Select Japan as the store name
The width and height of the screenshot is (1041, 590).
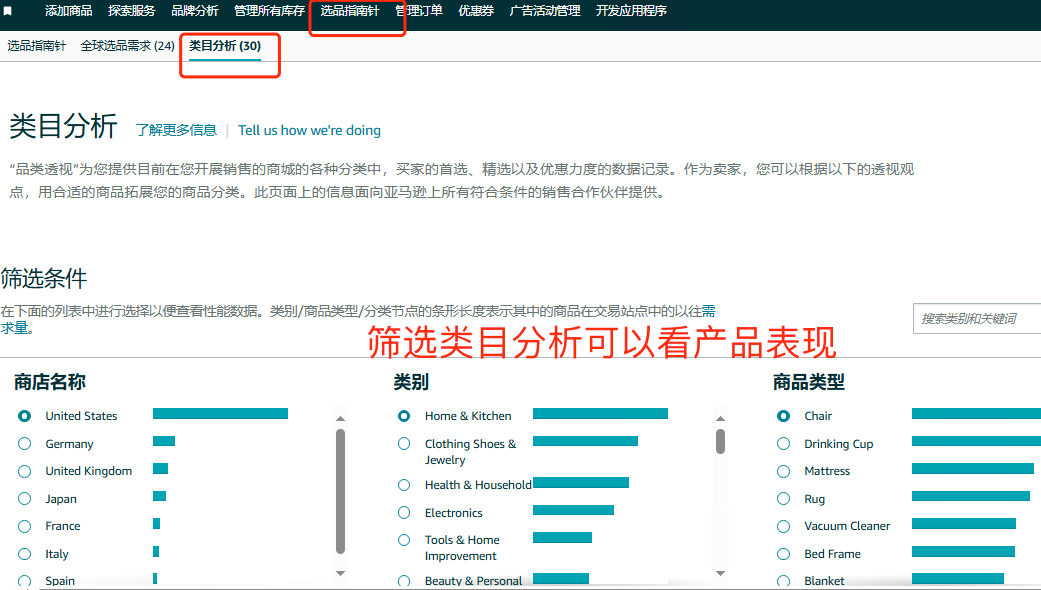click(x=24, y=498)
